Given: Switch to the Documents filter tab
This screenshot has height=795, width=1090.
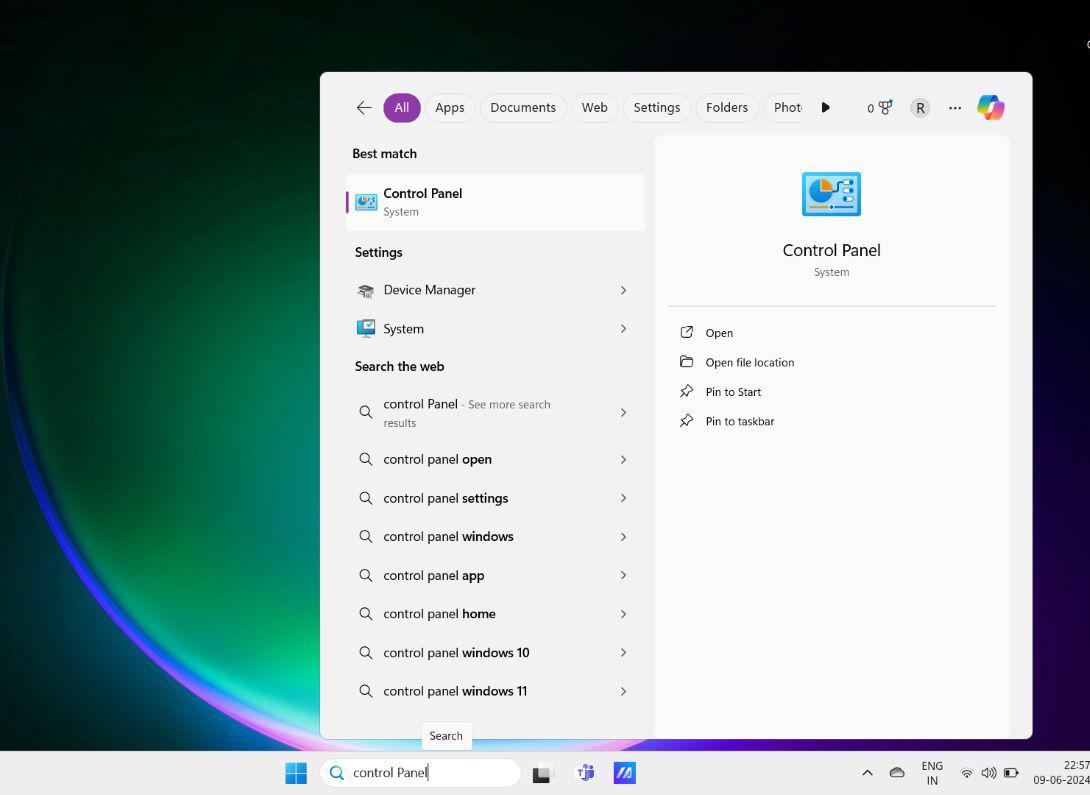Looking at the screenshot, I should (523, 108).
